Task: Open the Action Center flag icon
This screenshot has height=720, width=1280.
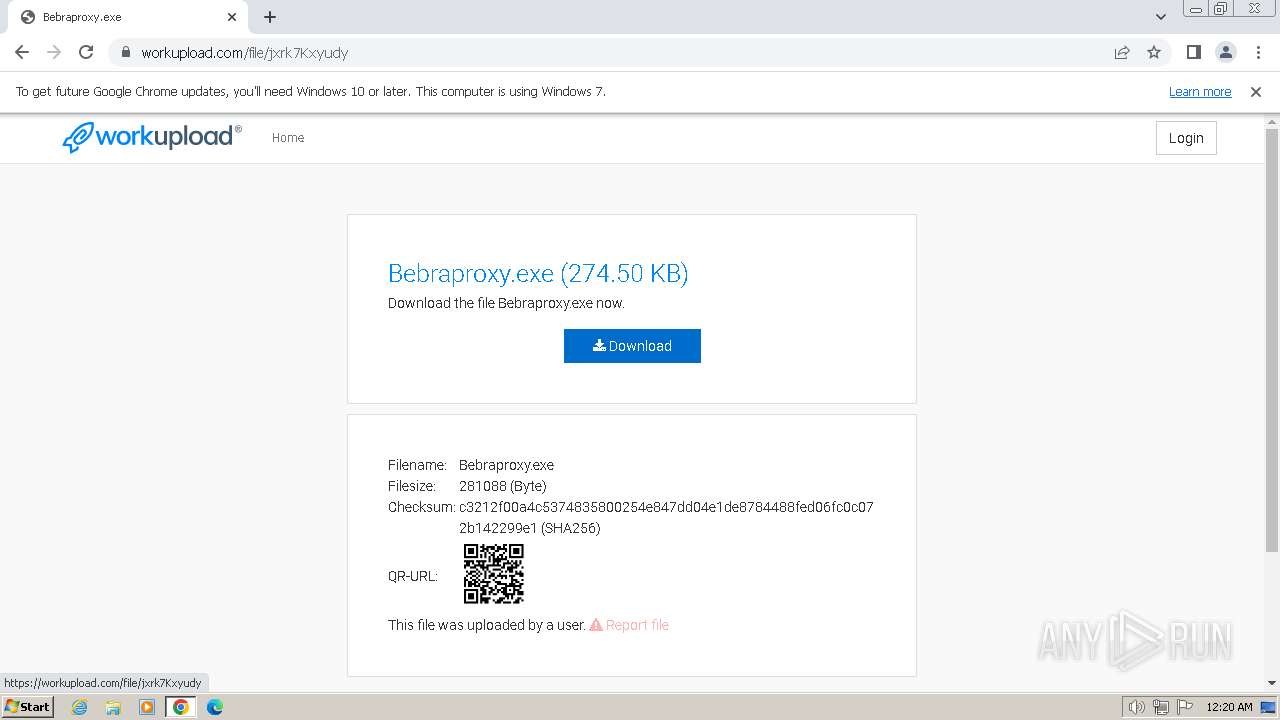Action: (1185, 707)
